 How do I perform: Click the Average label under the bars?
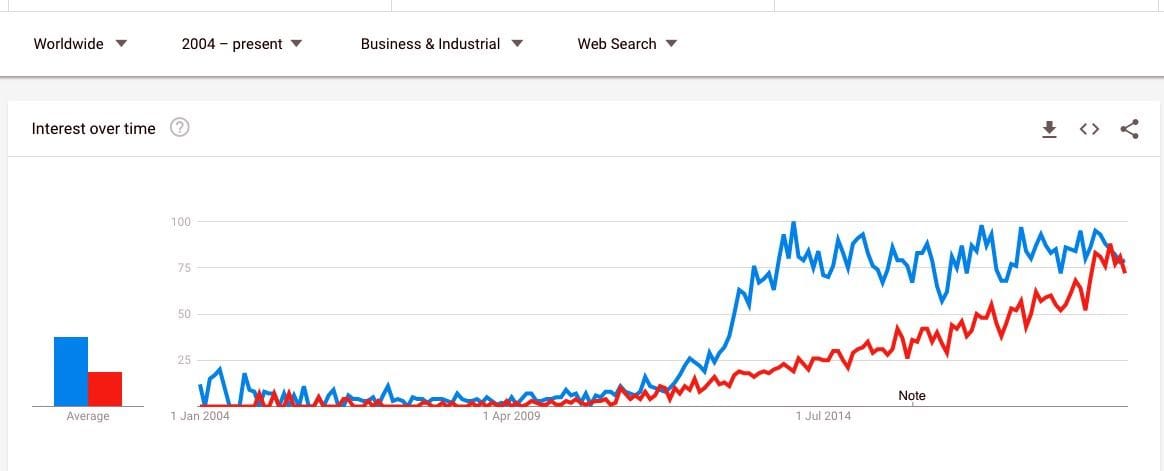[x=88, y=416]
